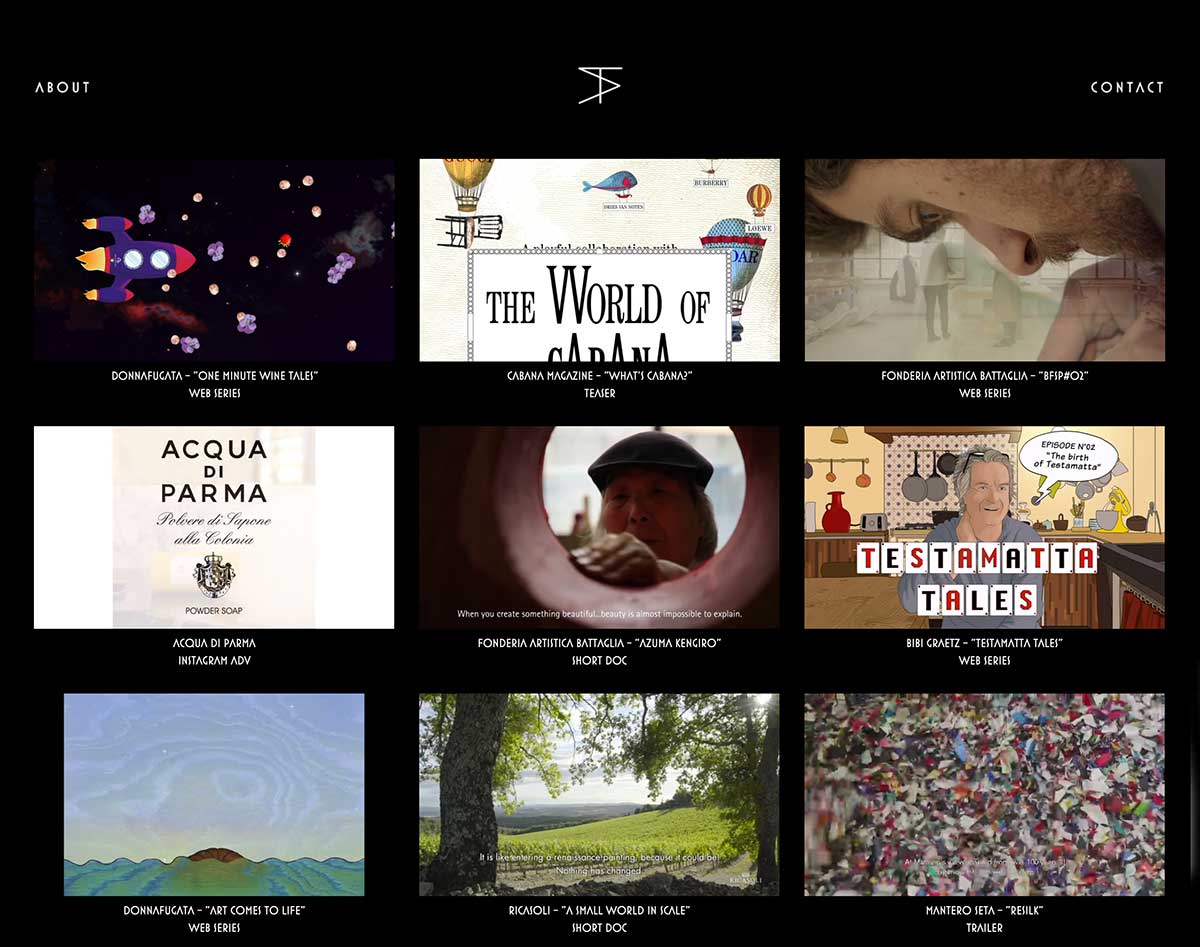This screenshot has height=947, width=1200.
Task: Open the colorful fabric scraps thumbnail
Action: (984, 794)
